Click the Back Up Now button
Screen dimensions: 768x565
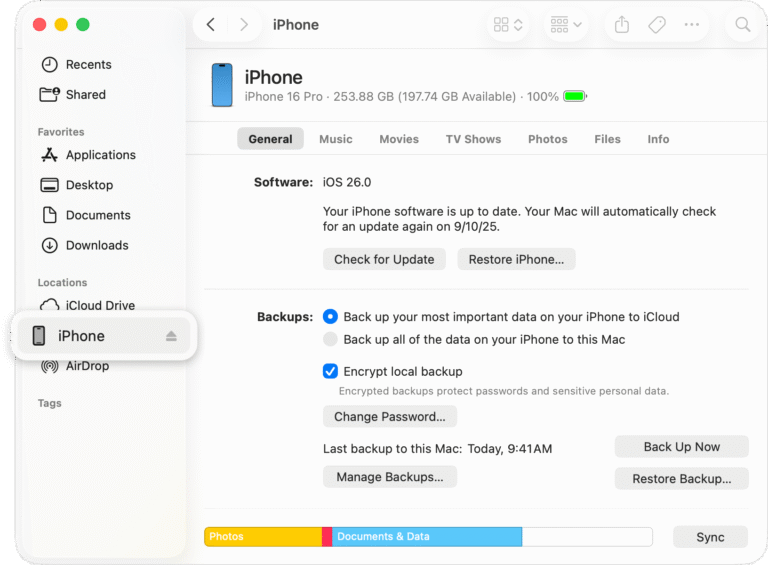pyautogui.click(x=681, y=447)
